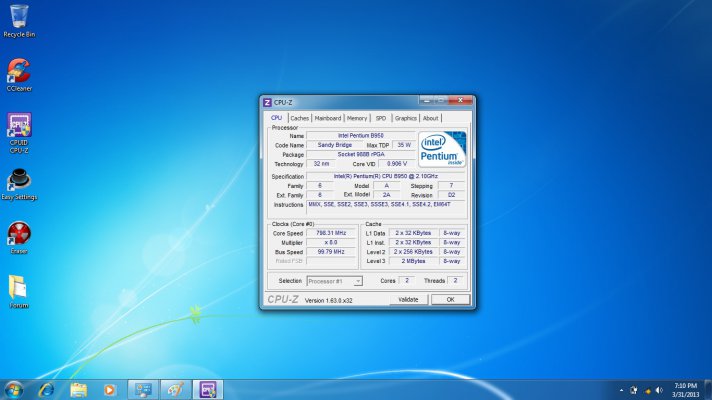Activate the CPU-Z taskbar button
Image resolution: width=712 pixels, height=400 pixels.
coord(208,390)
